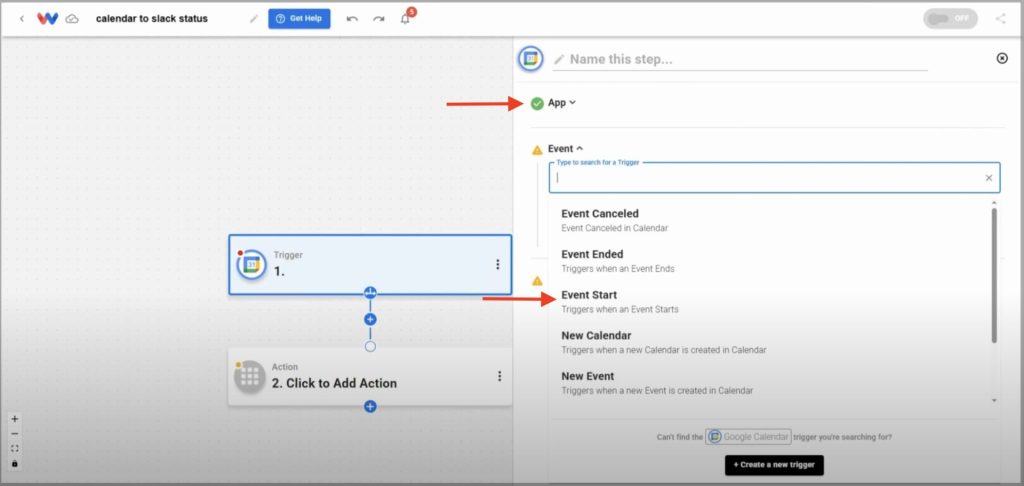Click the trigger list scrollbar
Image resolution: width=1024 pixels, height=486 pixels.
coord(994,275)
